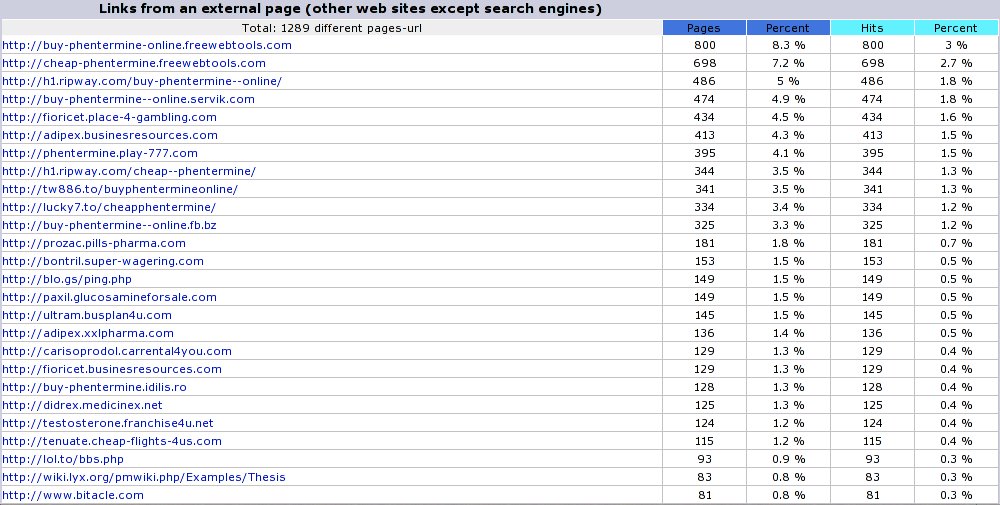Viewport: 1000px width, 505px height.
Task: Open the fioricet.place-4-gambling.com link
Action: point(109,117)
